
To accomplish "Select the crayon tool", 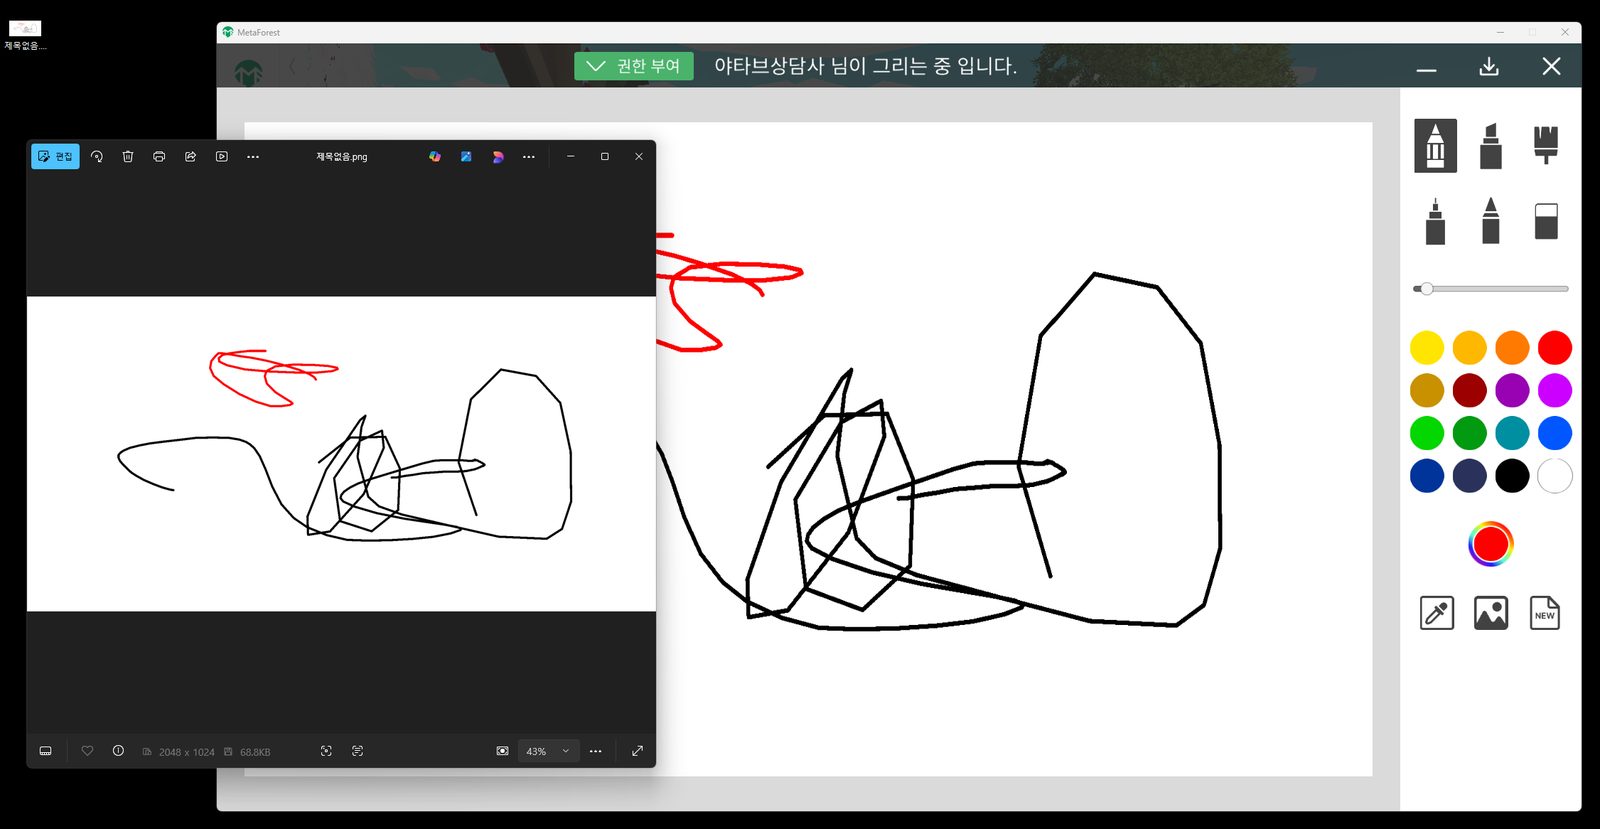I will pos(1491,221).
